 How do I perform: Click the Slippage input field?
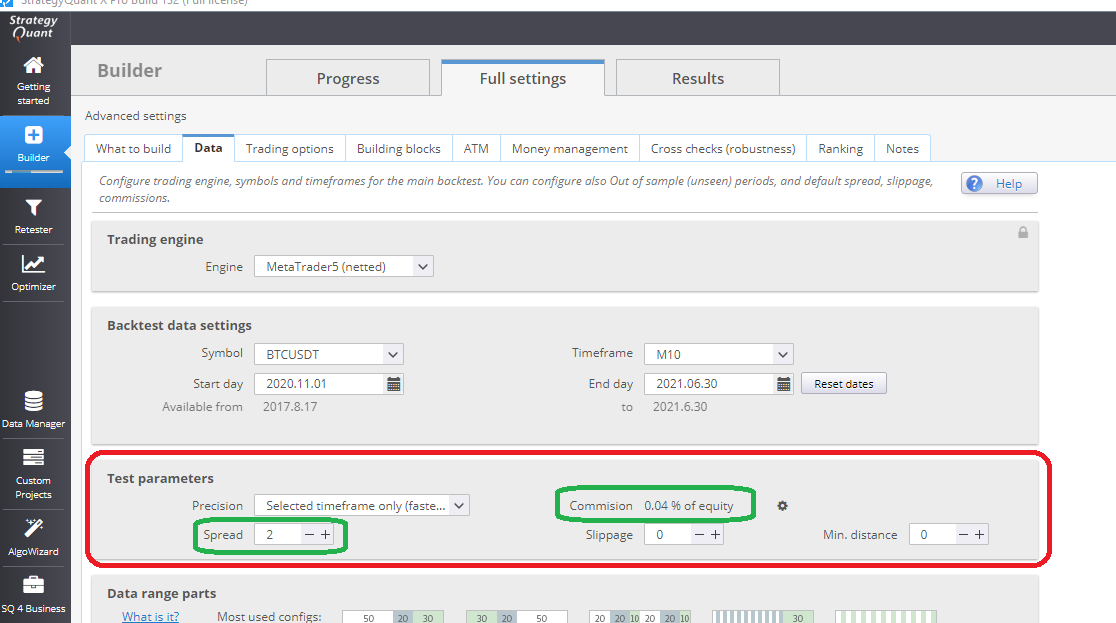(668, 535)
